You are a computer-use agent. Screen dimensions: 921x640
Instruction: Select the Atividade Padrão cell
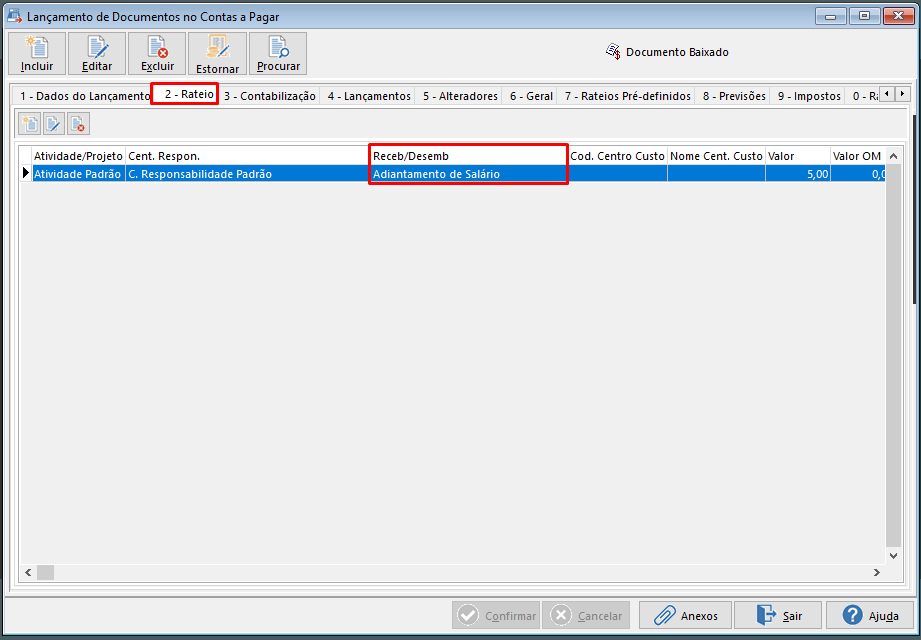78,174
